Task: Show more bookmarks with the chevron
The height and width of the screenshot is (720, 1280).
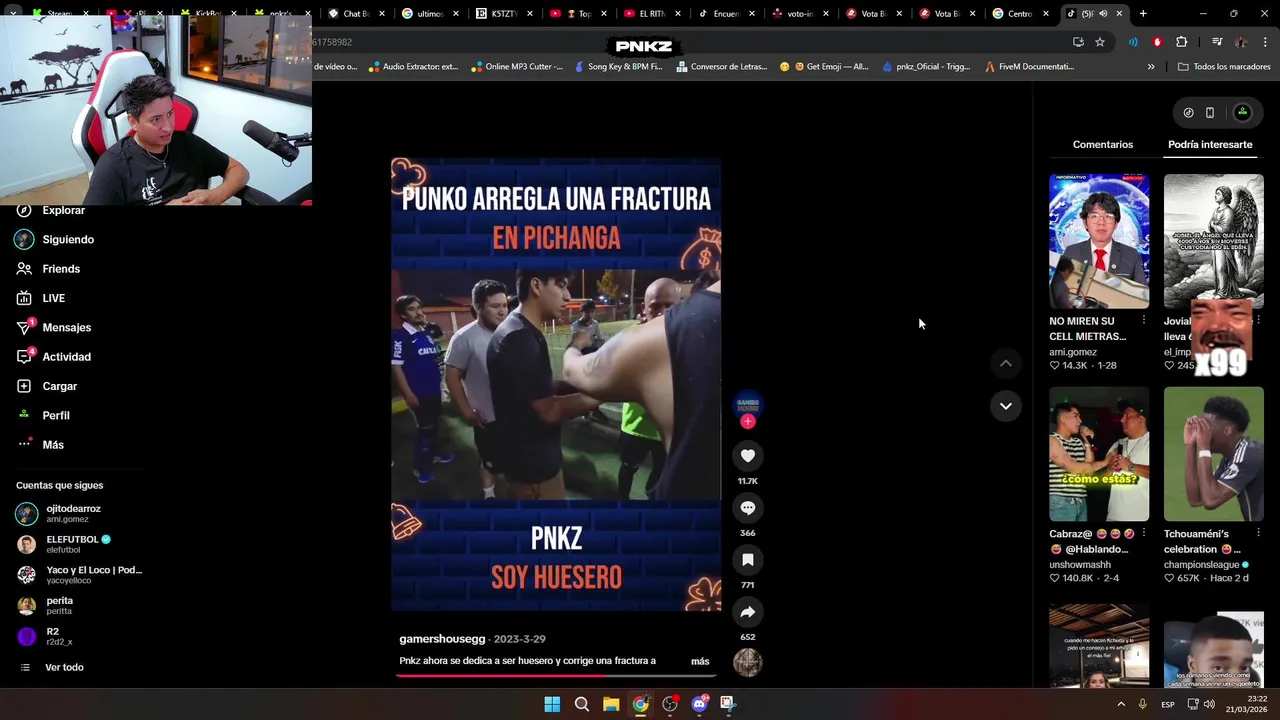Action: pos(1151,67)
